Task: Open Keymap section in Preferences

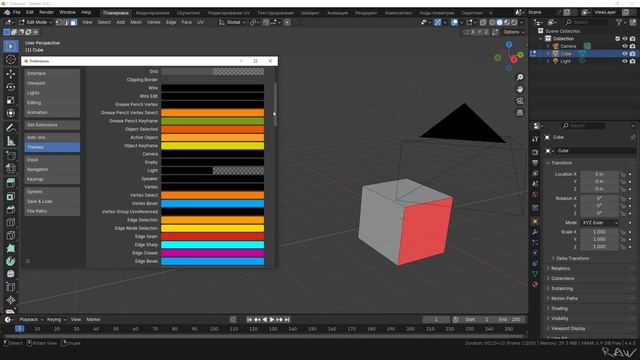Action: pos(52,179)
